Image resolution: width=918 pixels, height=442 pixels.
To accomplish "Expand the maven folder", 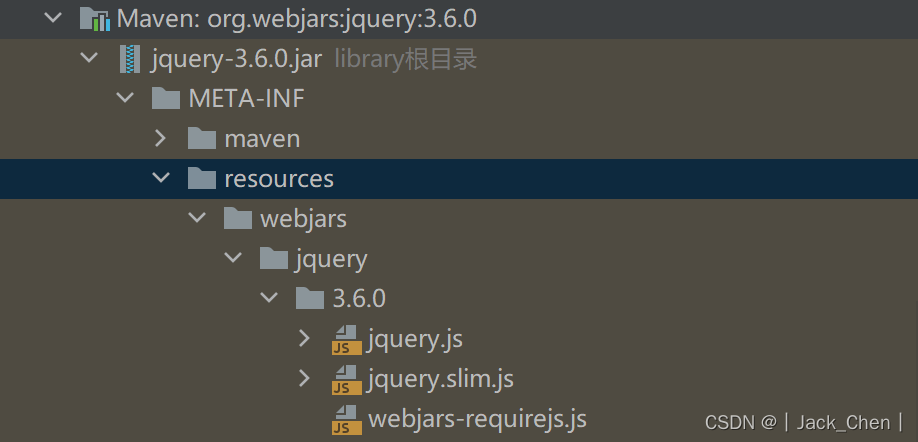I will tap(160, 138).
